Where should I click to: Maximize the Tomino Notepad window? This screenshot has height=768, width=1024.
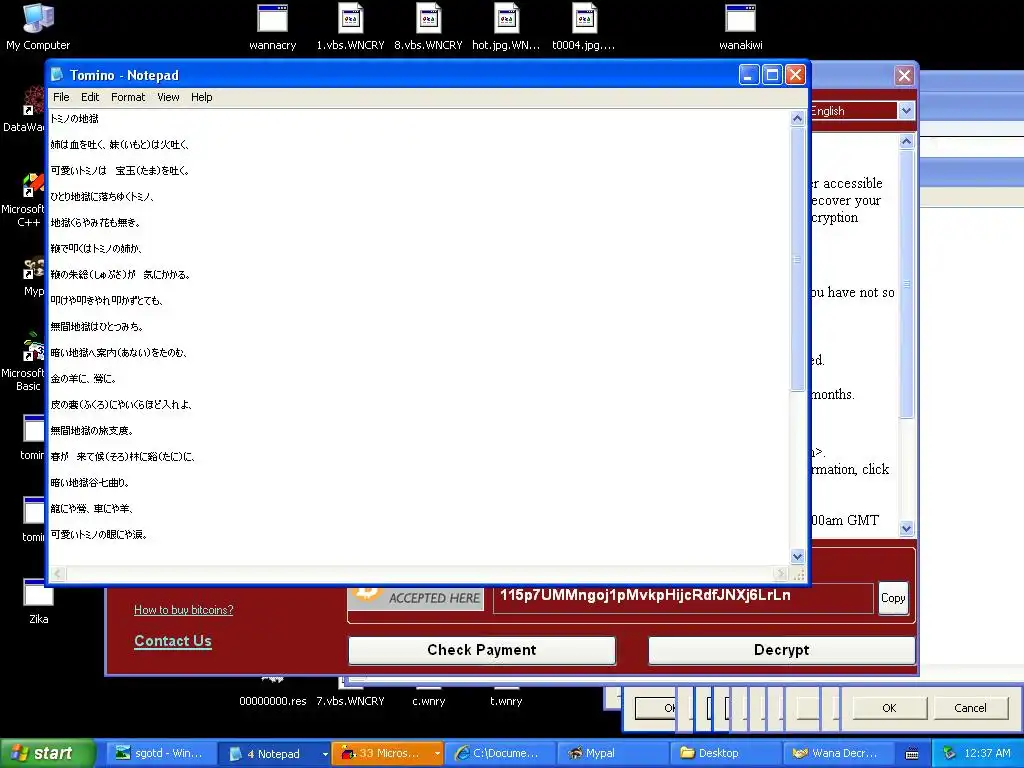(x=772, y=75)
